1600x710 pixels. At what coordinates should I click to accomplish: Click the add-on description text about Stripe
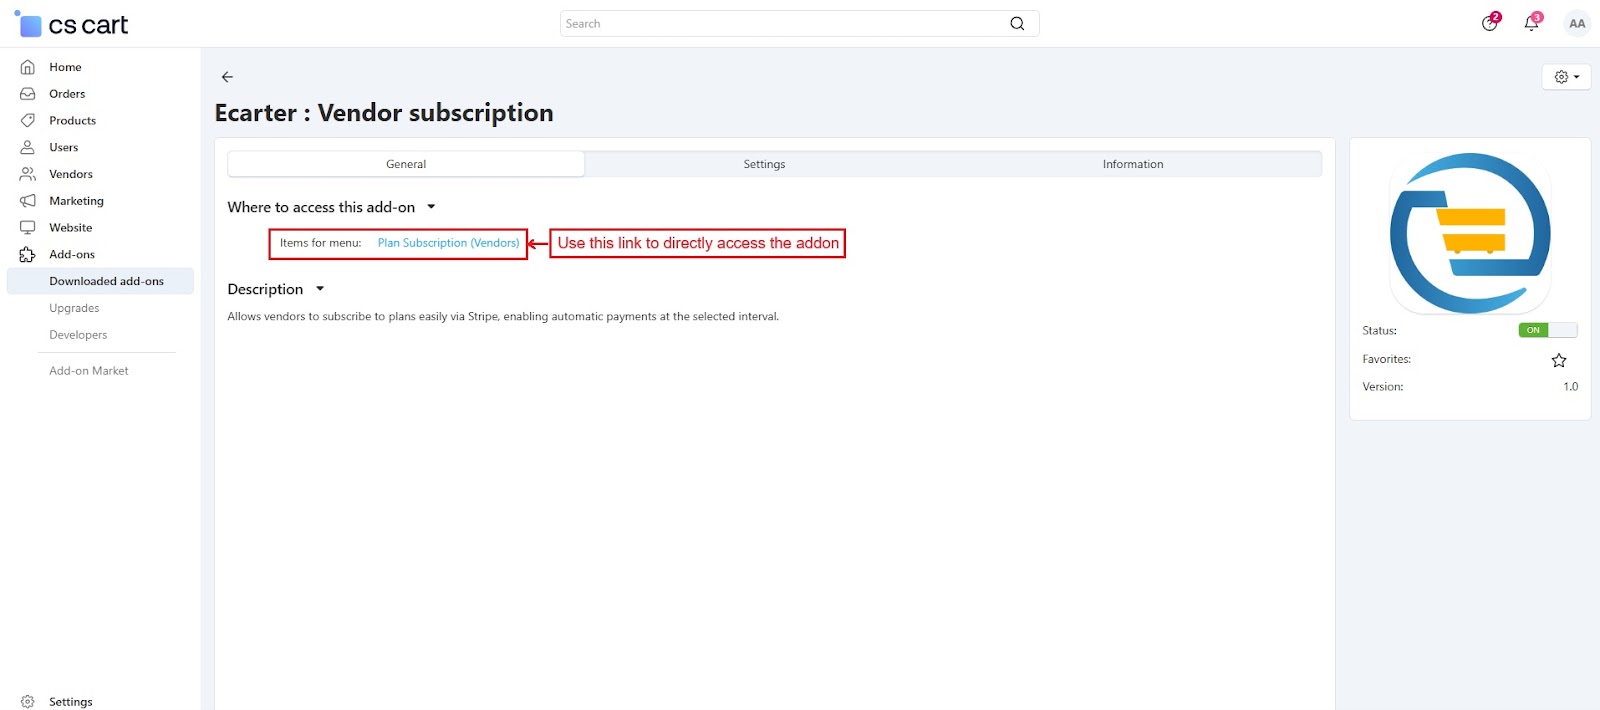click(x=503, y=317)
